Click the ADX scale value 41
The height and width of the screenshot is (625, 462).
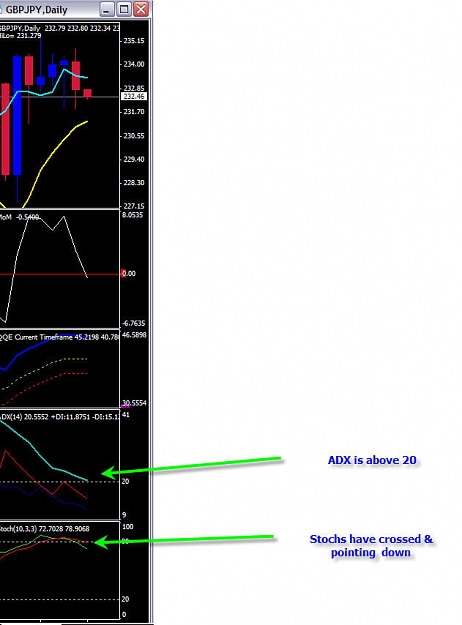click(x=126, y=415)
